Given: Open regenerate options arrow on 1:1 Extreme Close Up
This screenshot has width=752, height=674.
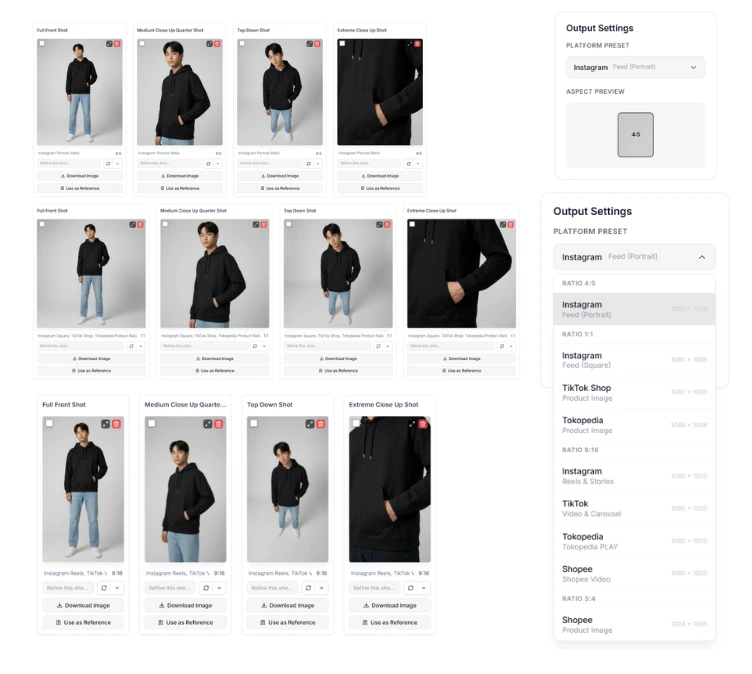Looking at the screenshot, I should (511, 346).
